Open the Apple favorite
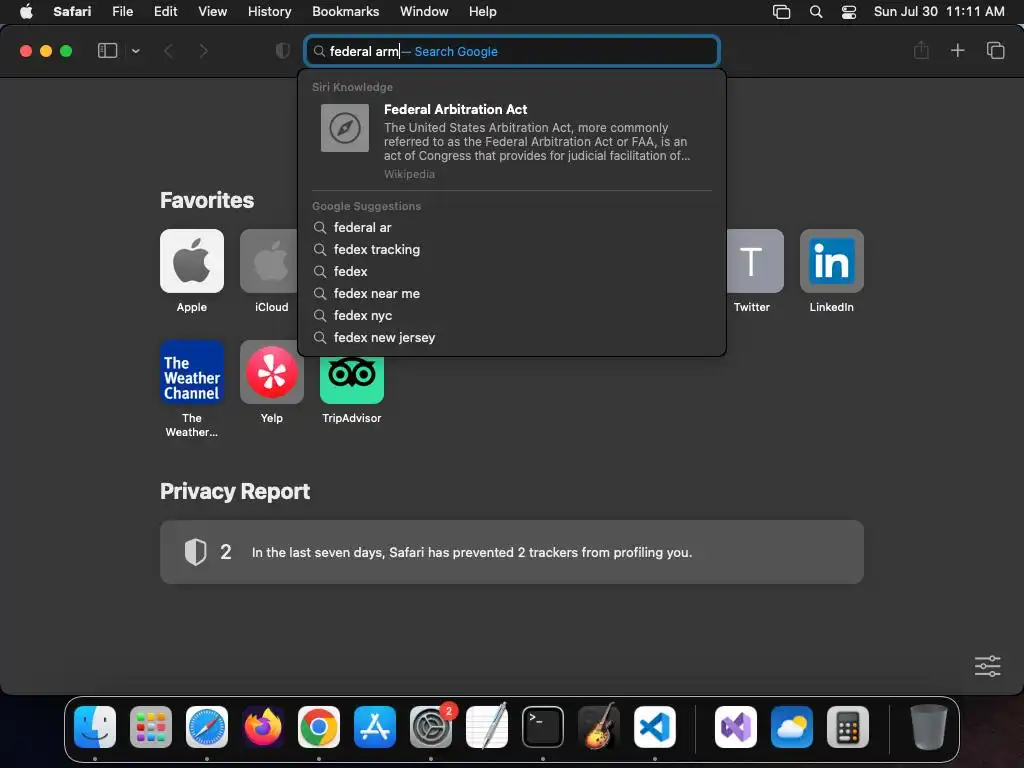This screenshot has width=1024, height=768. click(192, 261)
